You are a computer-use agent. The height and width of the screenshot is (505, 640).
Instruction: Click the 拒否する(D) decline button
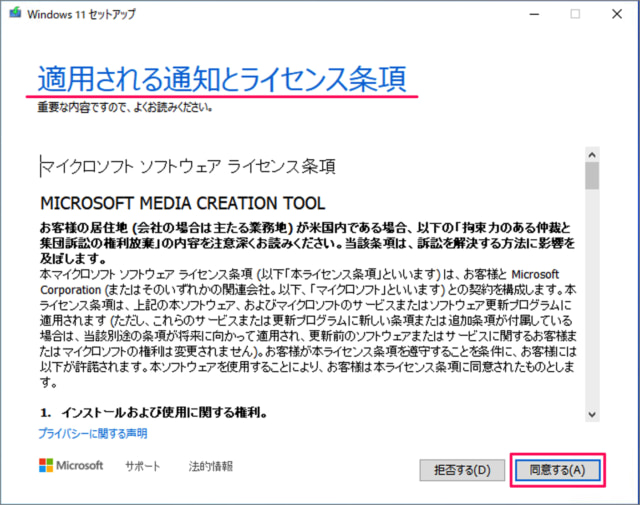(x=462, y=470)
